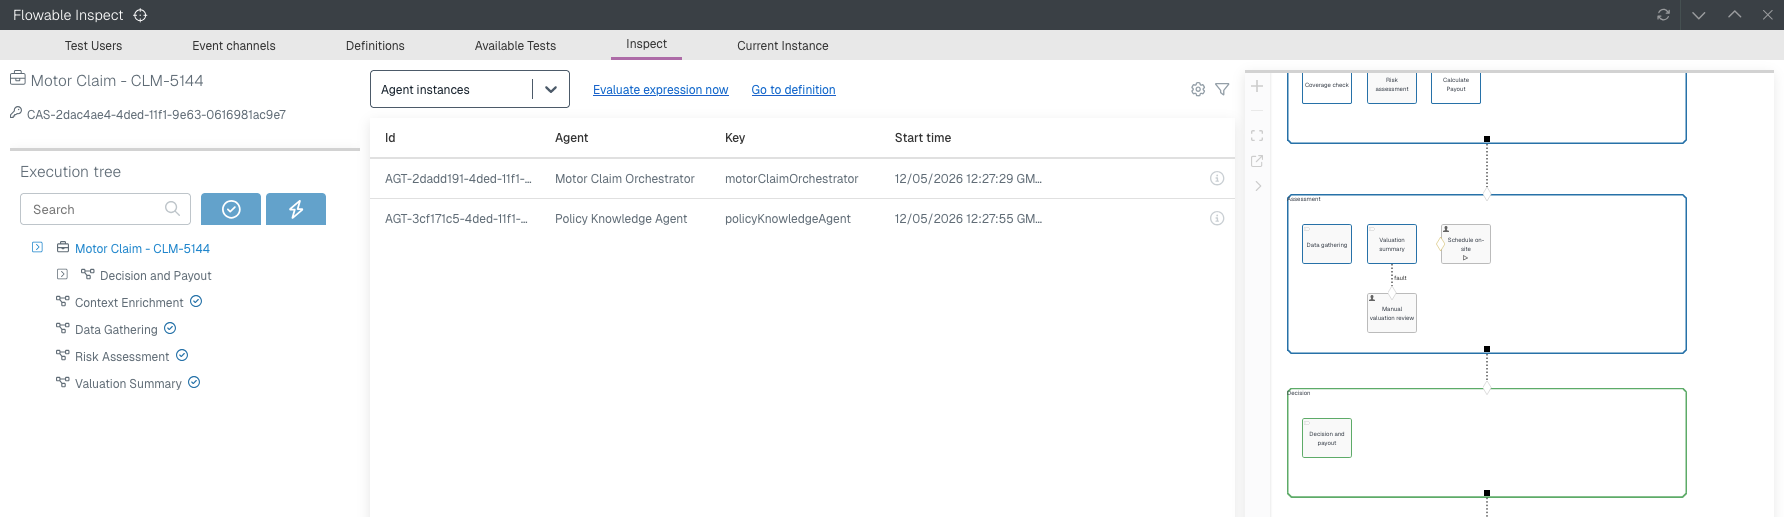Click 12:27:55 start time cell

point(968,219)
